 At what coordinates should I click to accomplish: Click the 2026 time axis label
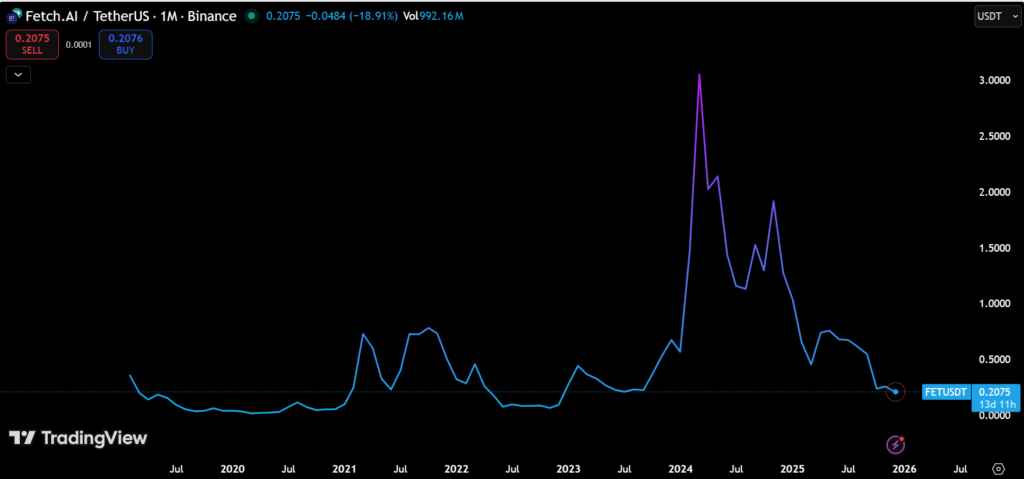tap(904, 468)
